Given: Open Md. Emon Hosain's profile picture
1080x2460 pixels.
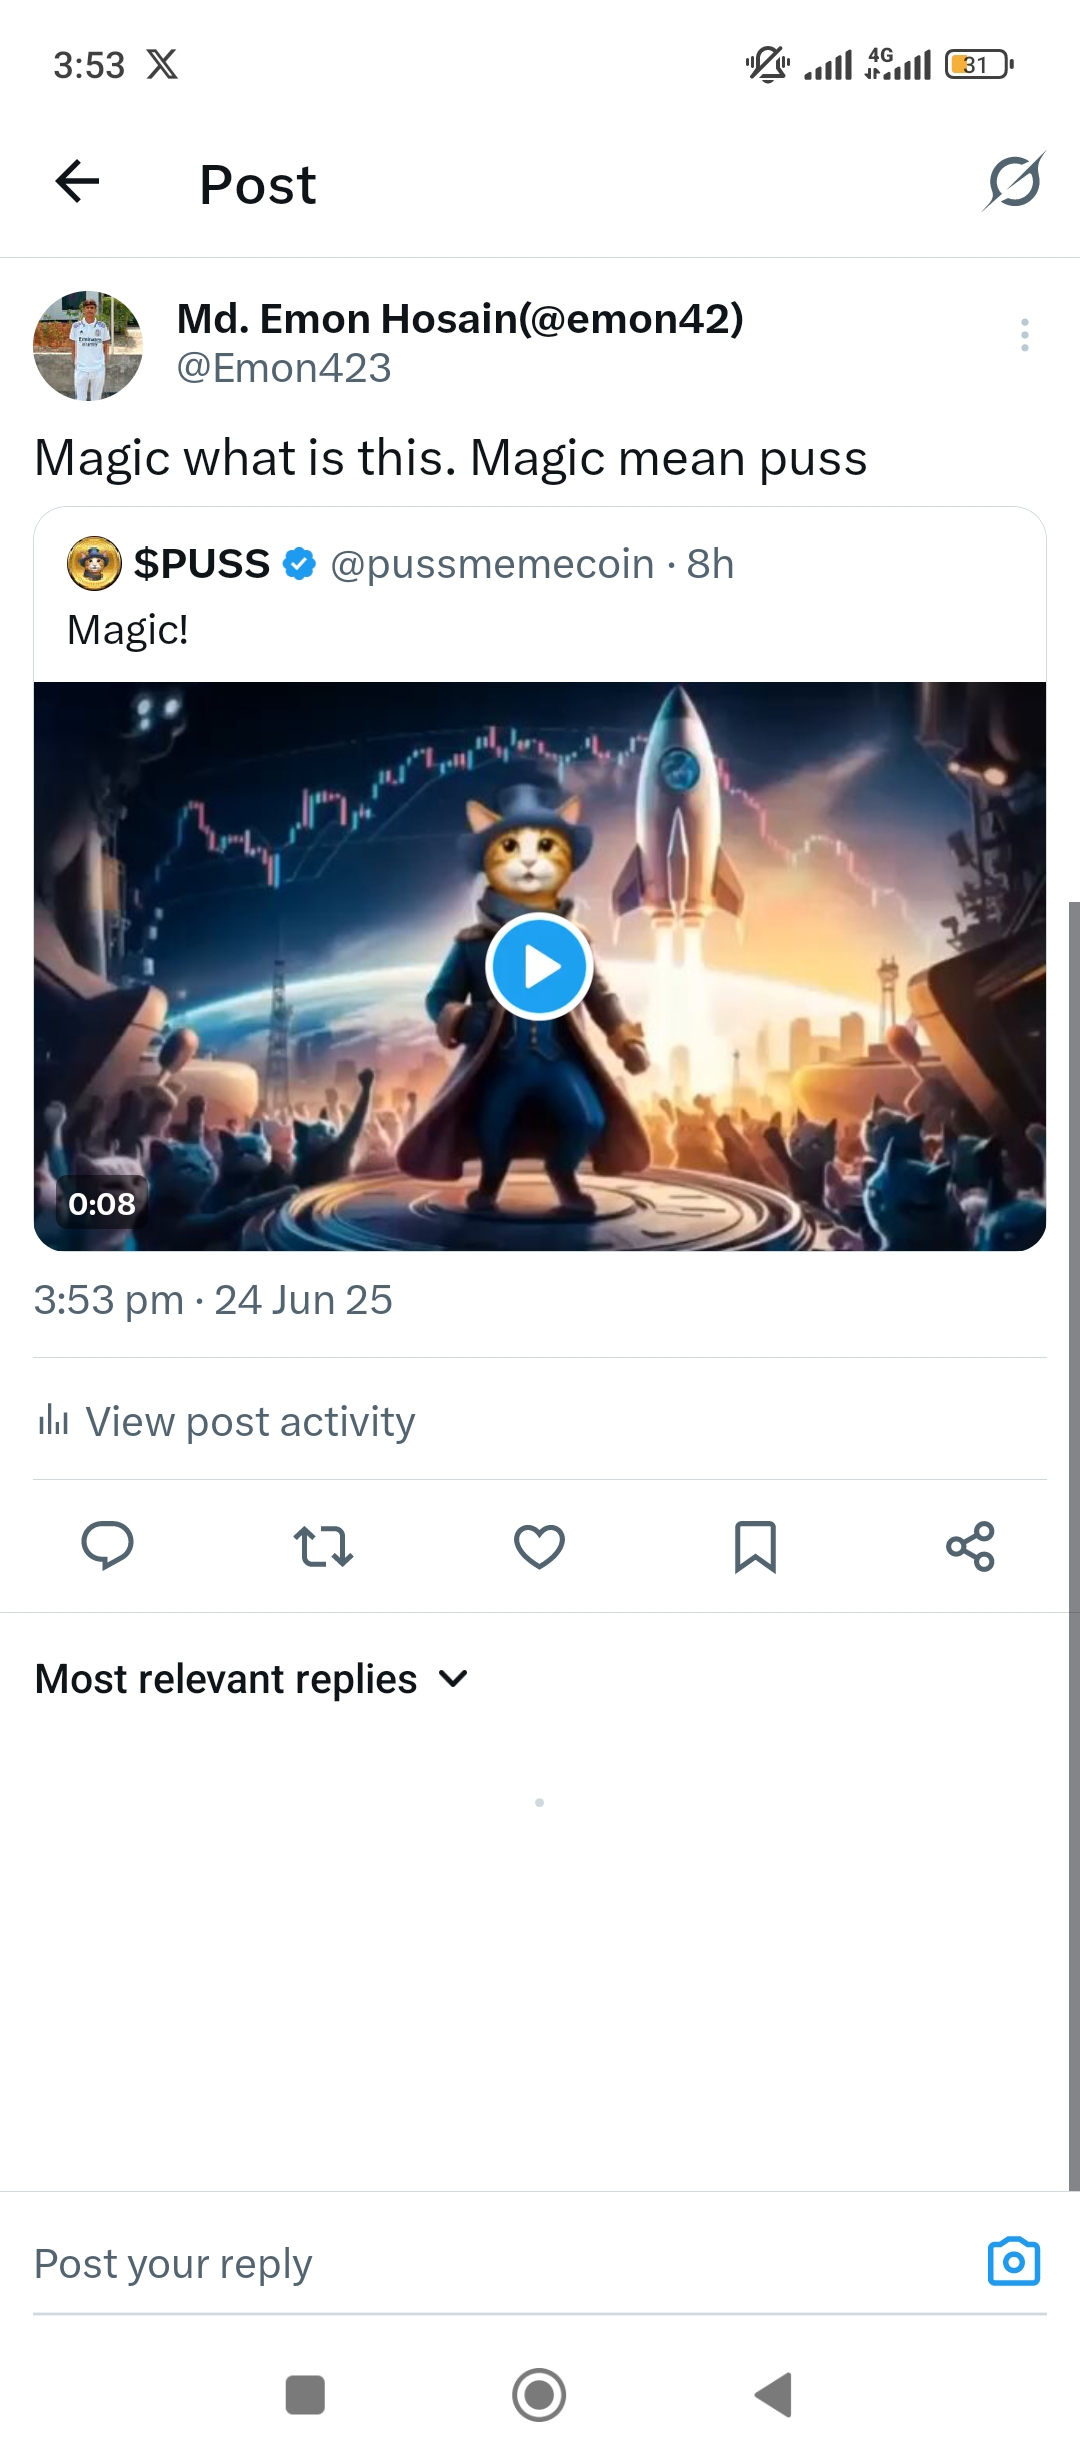Looking at the screenshot, I should click(x=88, y=346).
